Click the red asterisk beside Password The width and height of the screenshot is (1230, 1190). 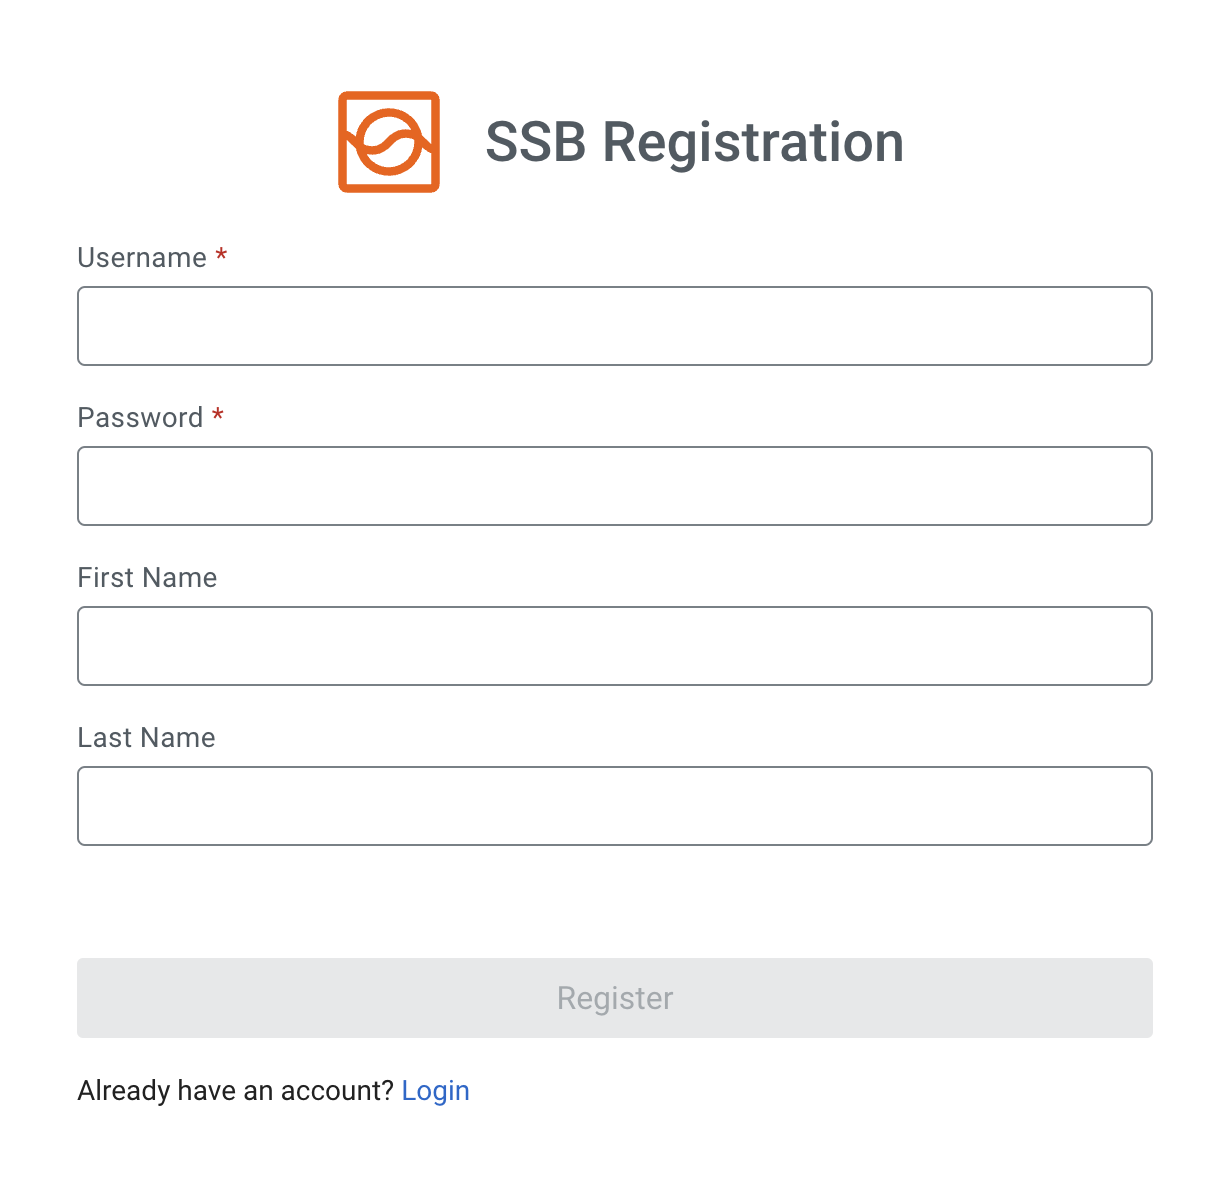coord(218,416)
